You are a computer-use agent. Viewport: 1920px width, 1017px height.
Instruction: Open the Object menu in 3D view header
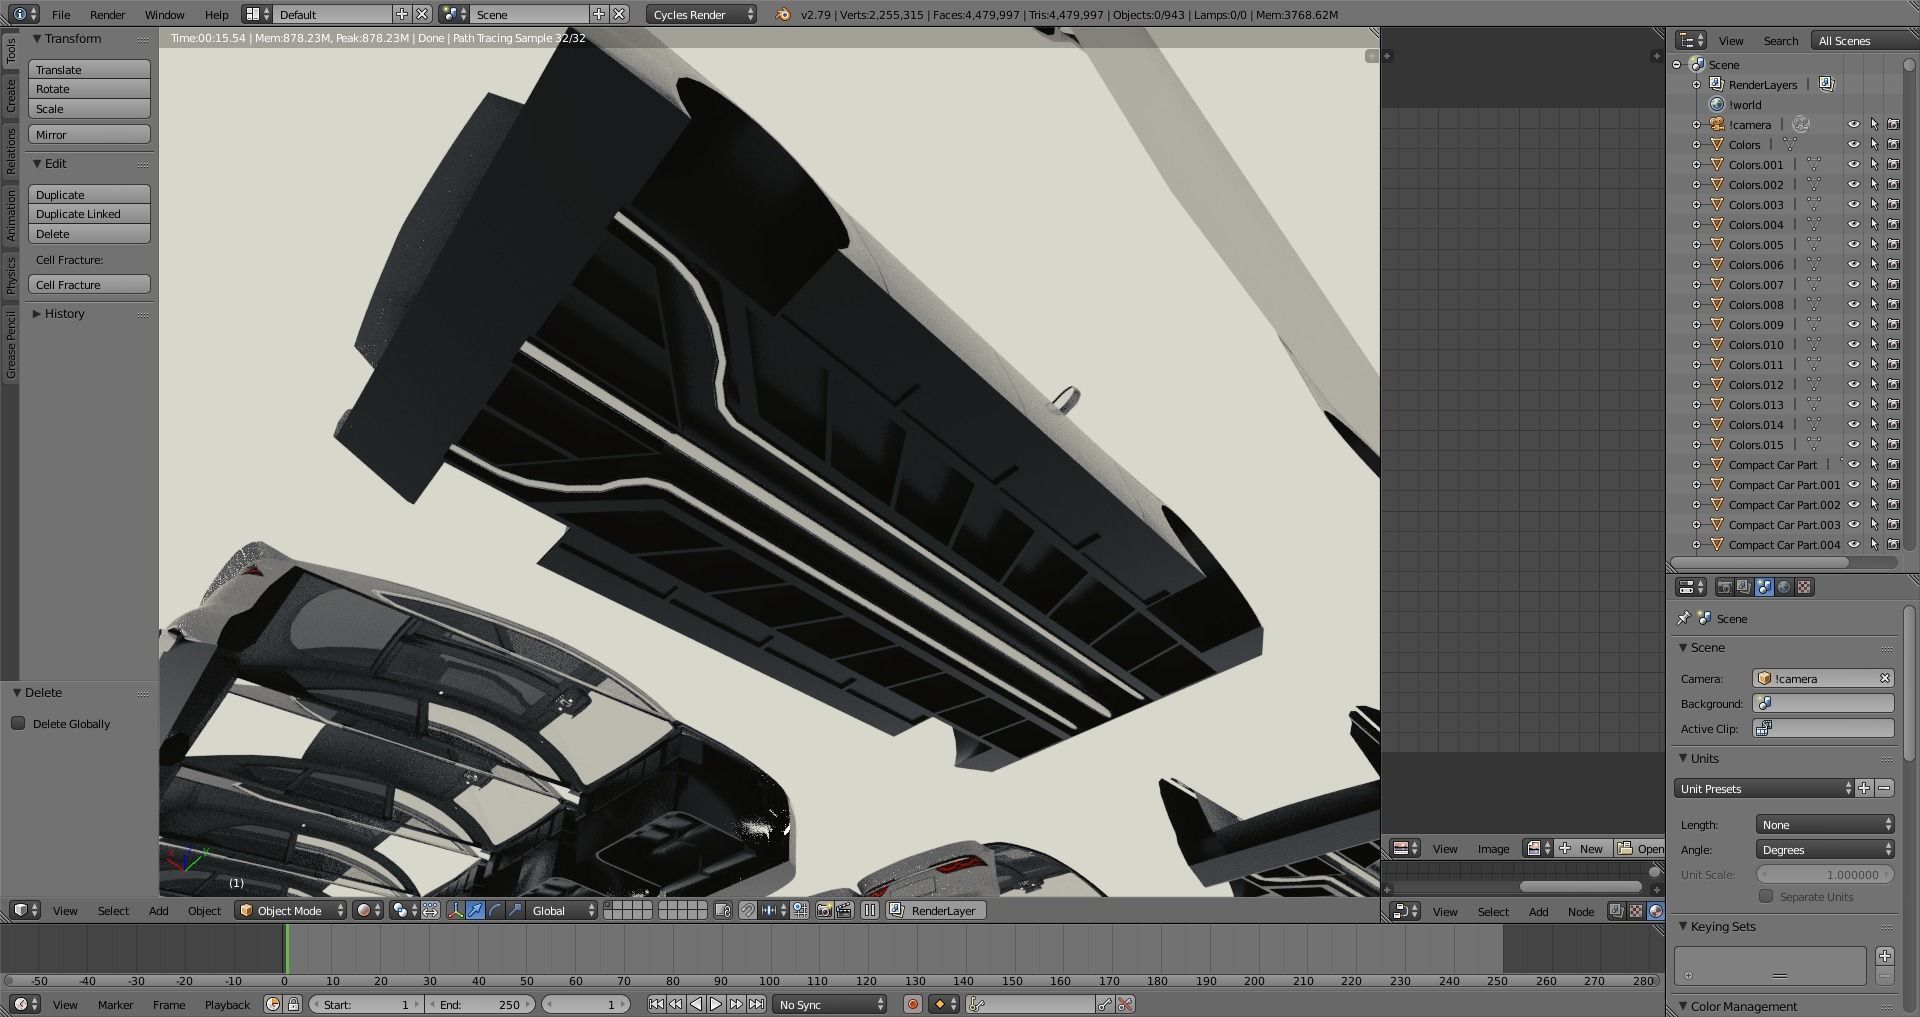click(204, 910)
